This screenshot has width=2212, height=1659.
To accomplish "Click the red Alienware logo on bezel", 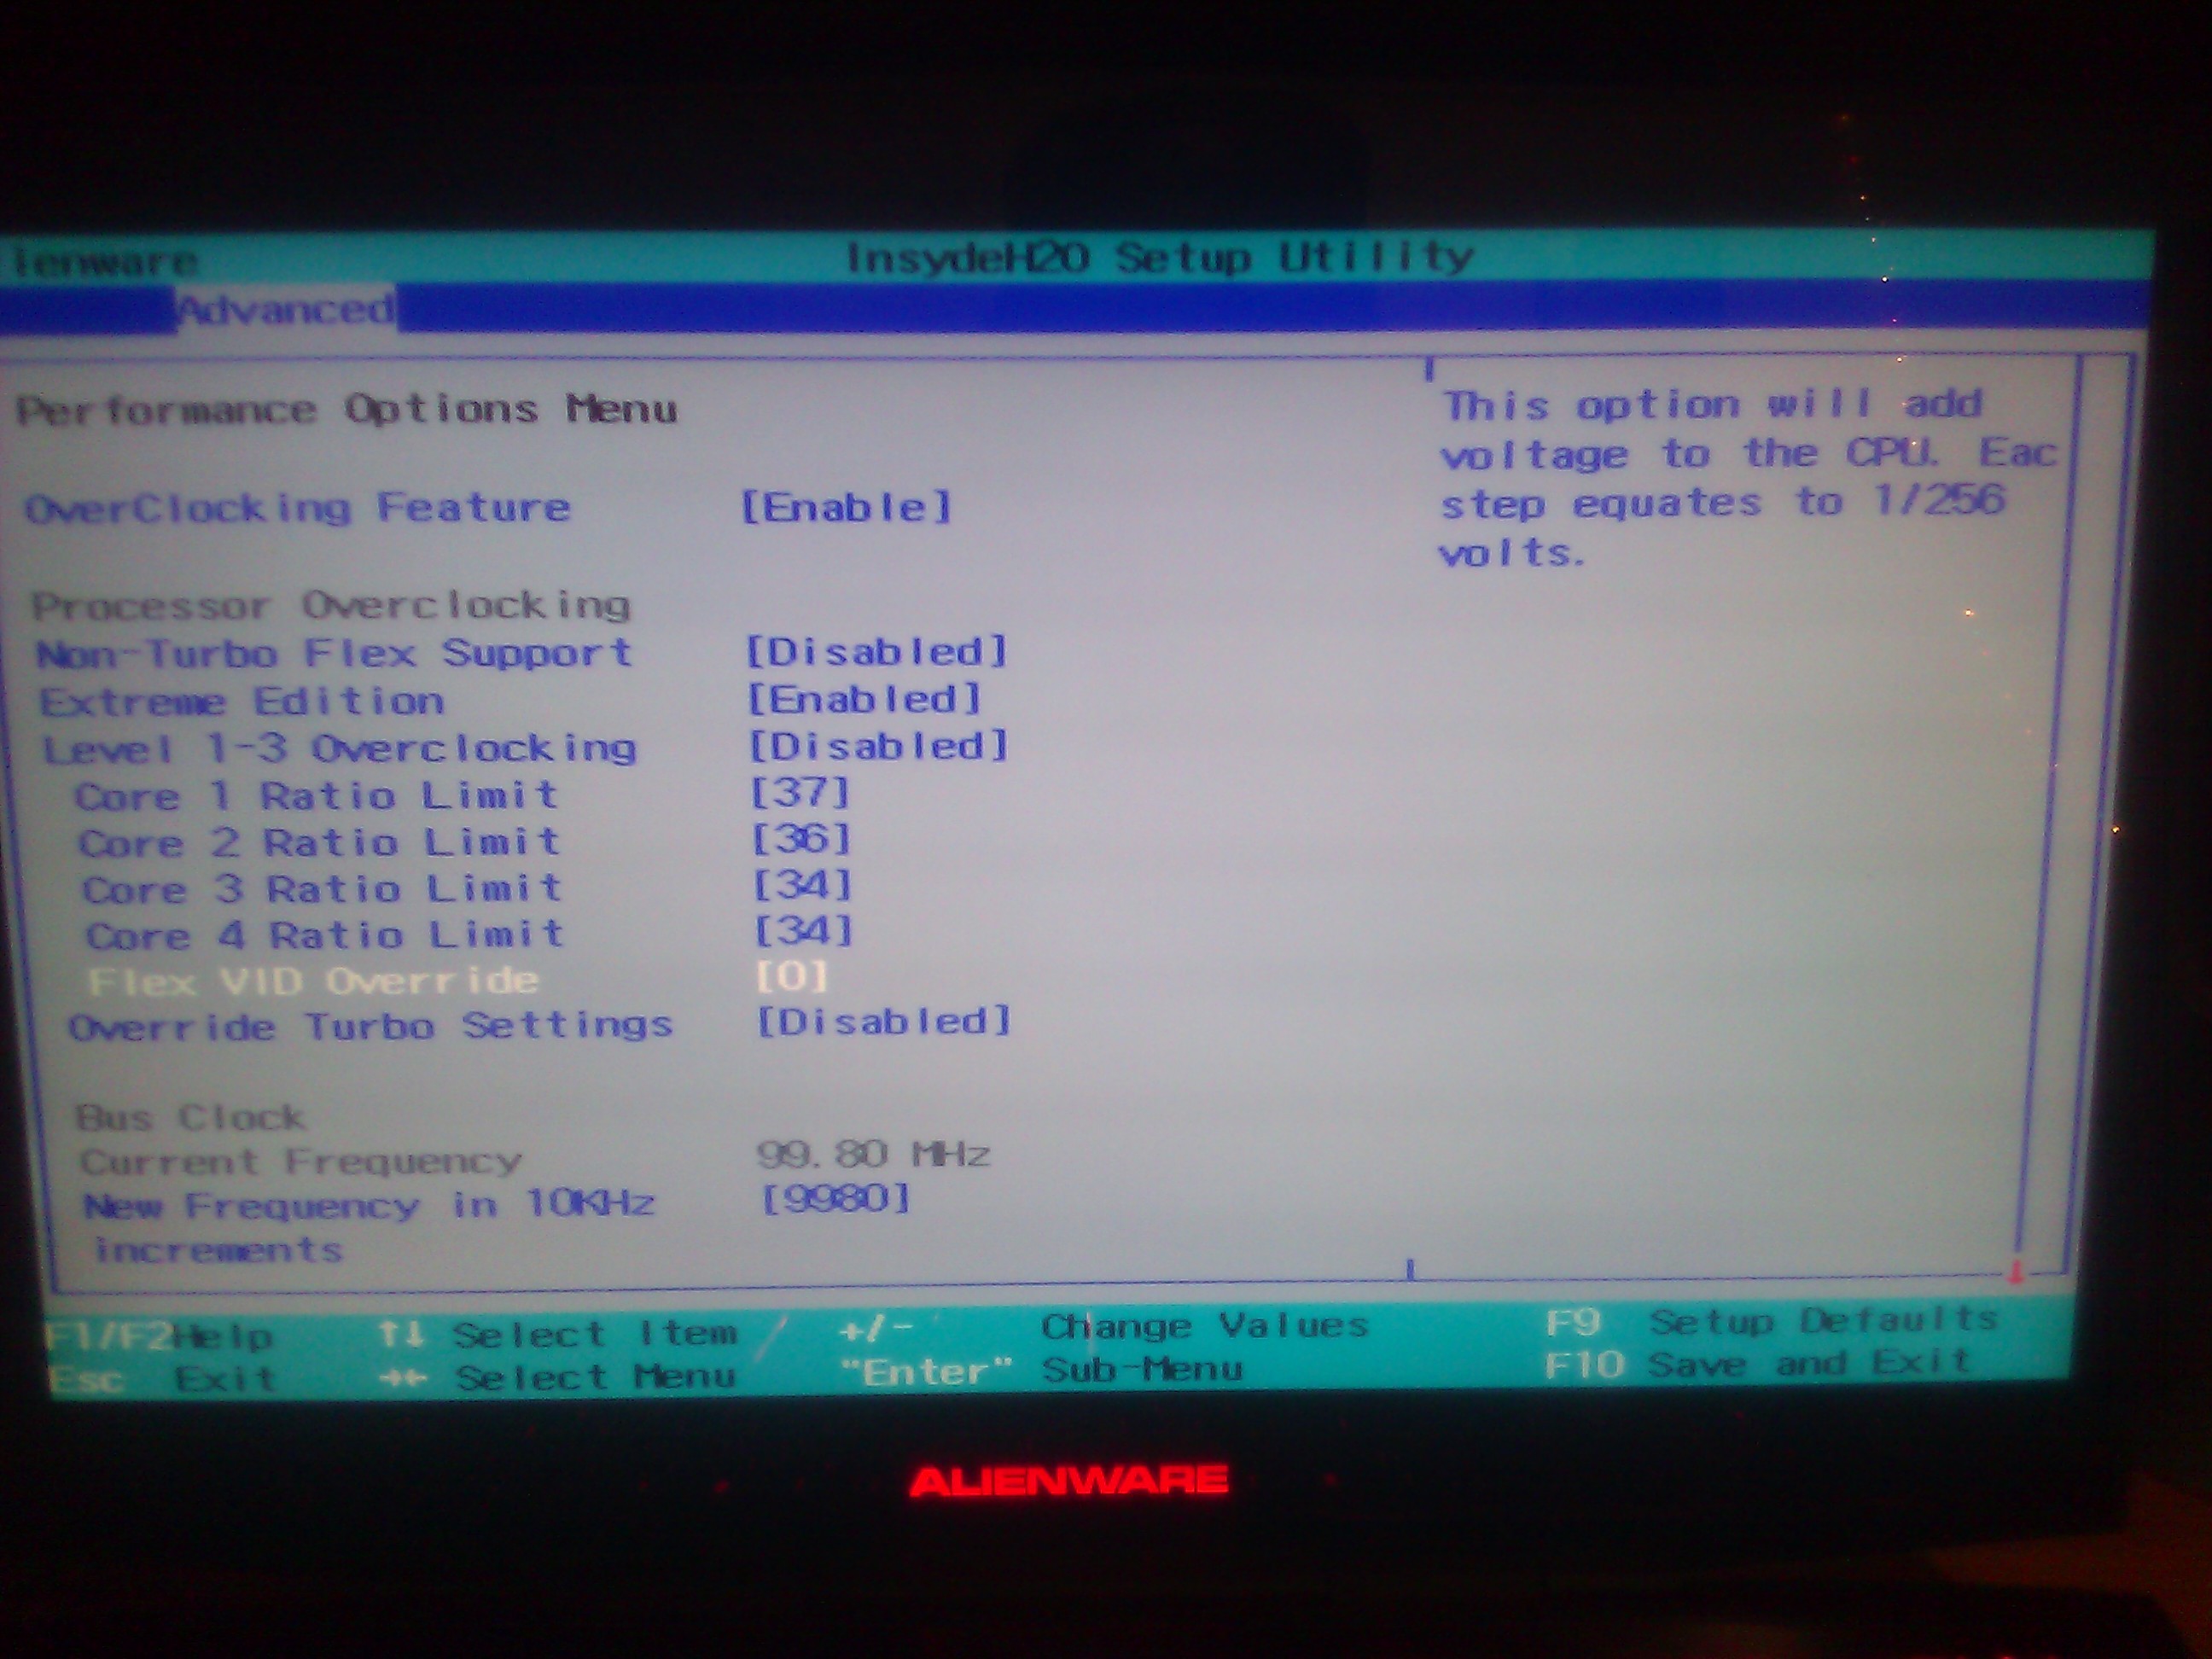I will coord(1069,1481).
